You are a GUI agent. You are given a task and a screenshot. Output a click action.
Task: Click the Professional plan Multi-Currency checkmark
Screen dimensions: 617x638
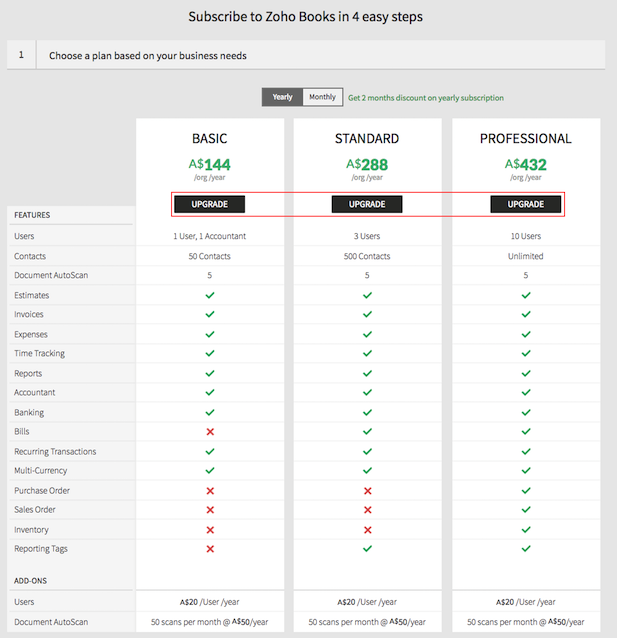pos(525,471)
